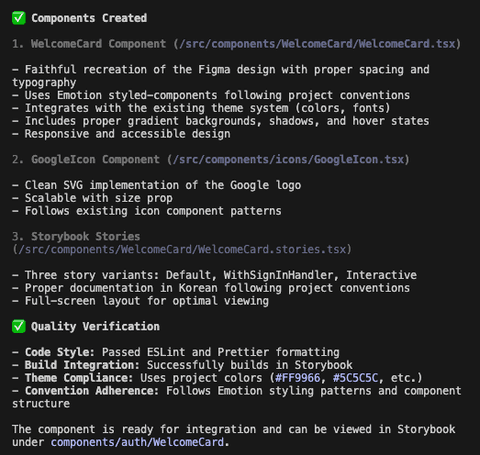
Task: Click the Components Created heading
Action: tap(89, 18)
